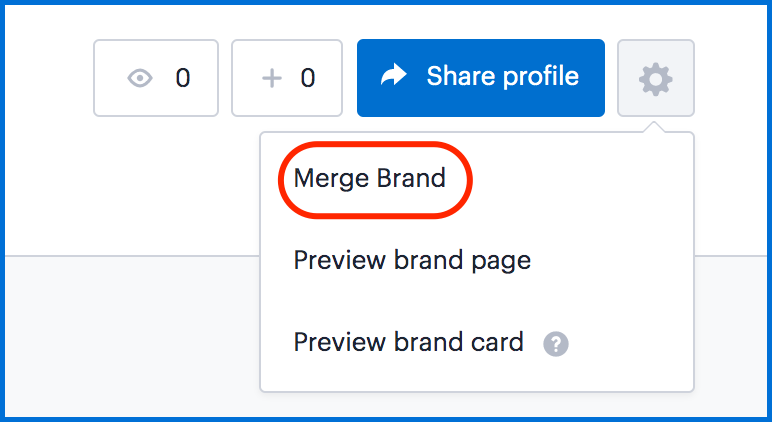Choose Preview brand card option

coord(408,342)
